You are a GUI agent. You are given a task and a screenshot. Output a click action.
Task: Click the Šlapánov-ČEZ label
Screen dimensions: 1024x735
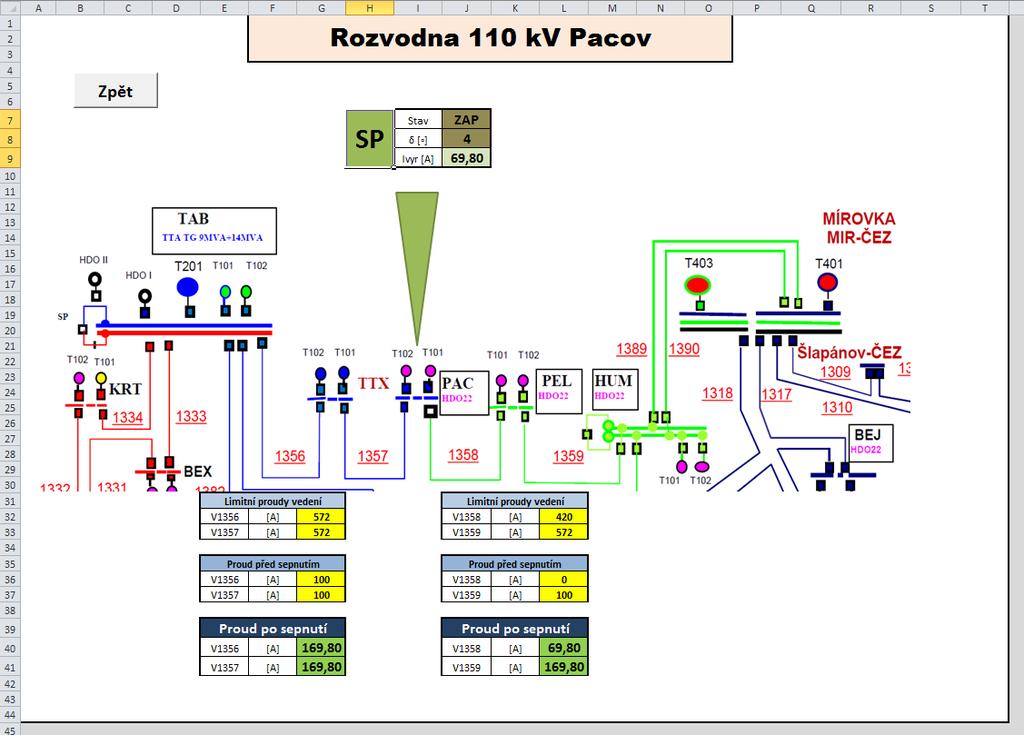(x=849, y=353)
